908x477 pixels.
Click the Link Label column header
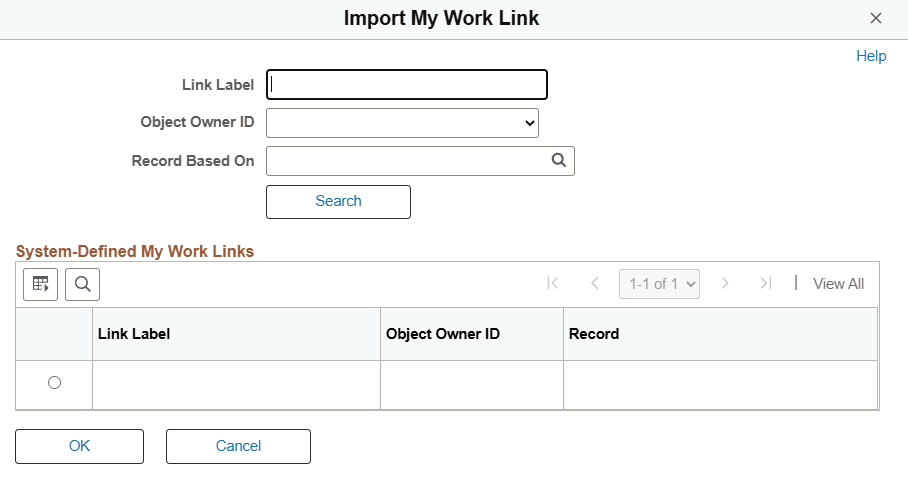134,334
